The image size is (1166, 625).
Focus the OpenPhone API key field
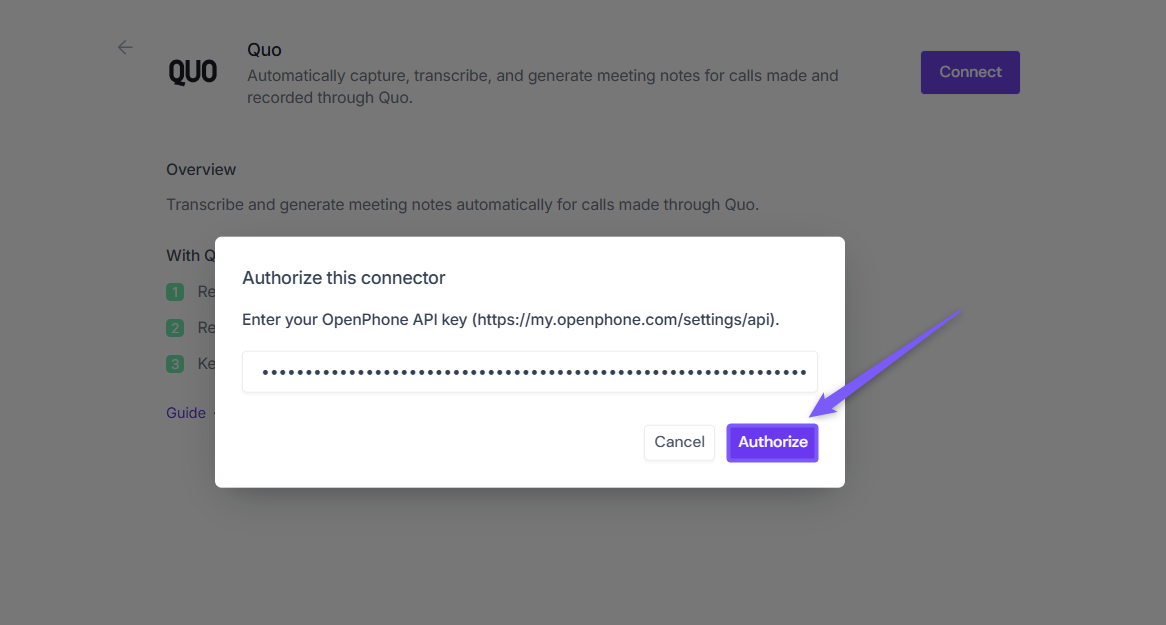(x=530, y=372)
